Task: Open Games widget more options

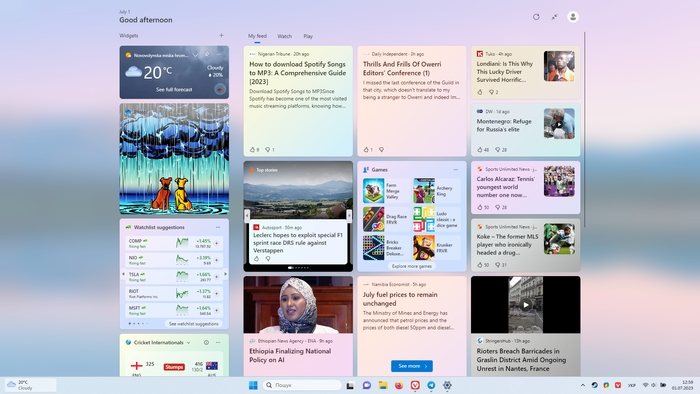Action: click(x=455, y=170)
